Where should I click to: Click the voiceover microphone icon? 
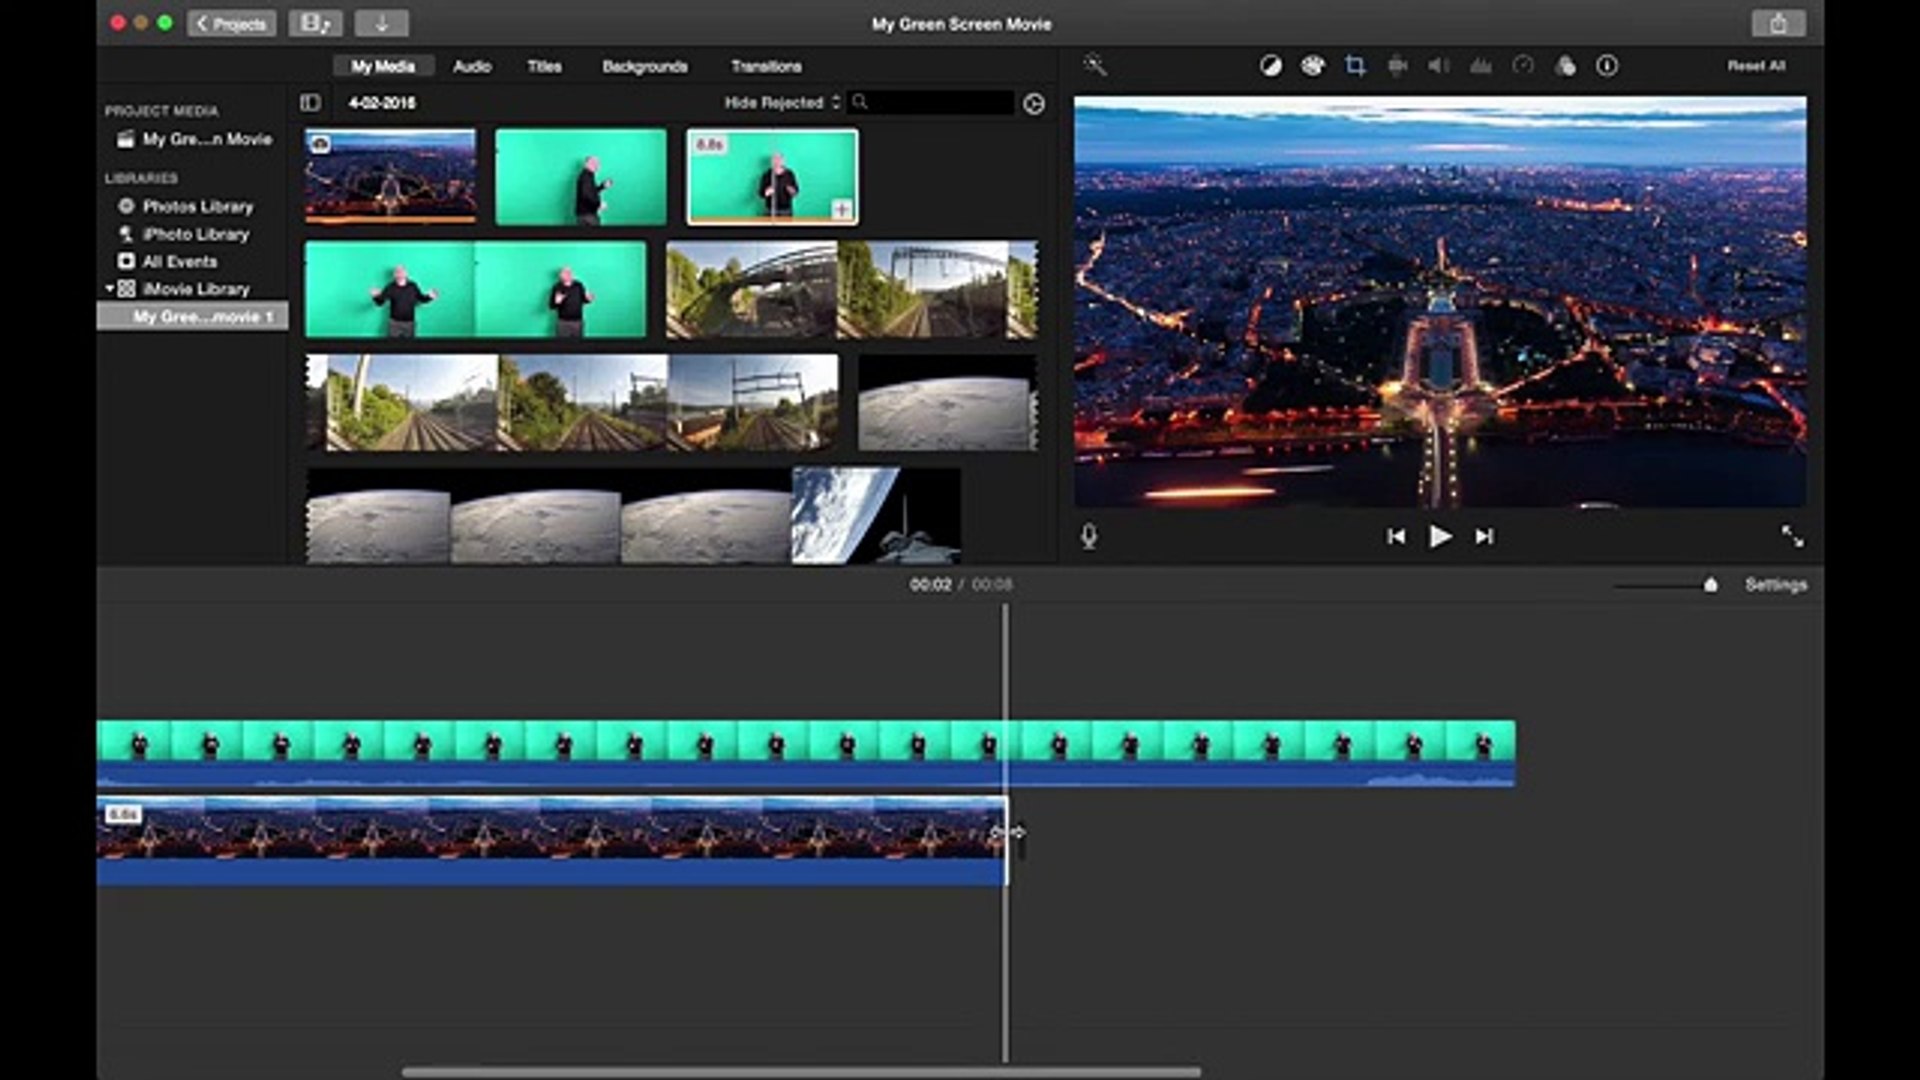click(1089, 537)
